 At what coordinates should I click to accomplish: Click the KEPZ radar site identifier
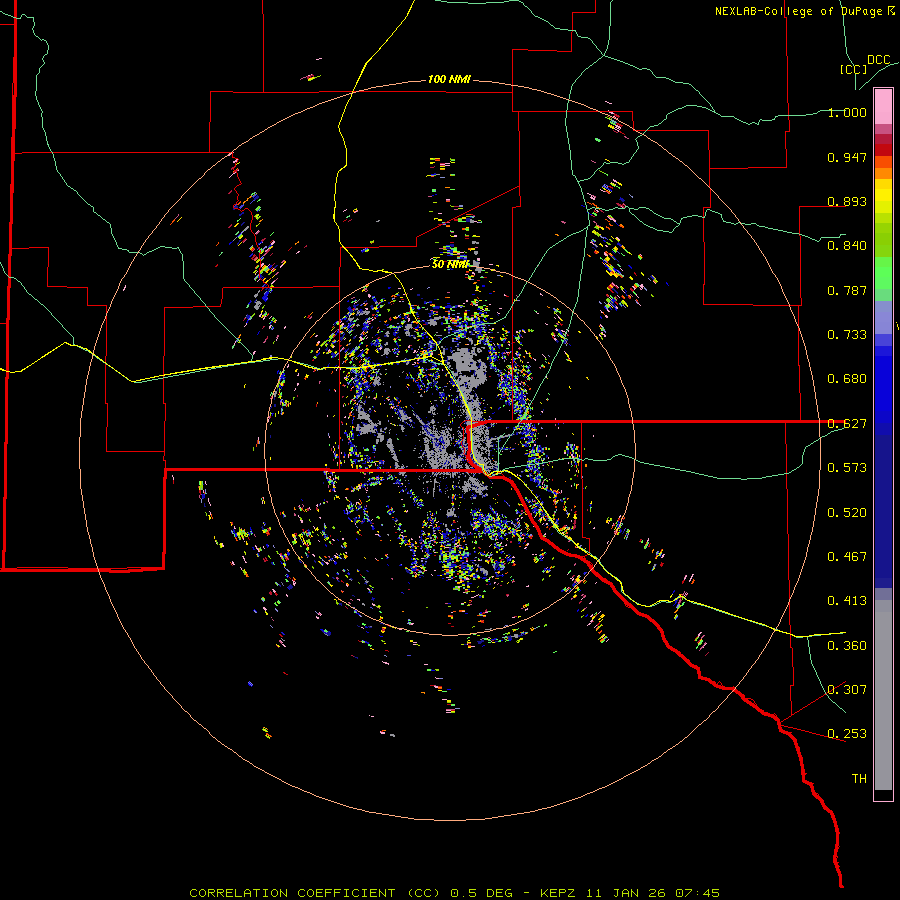click(559, 893)
